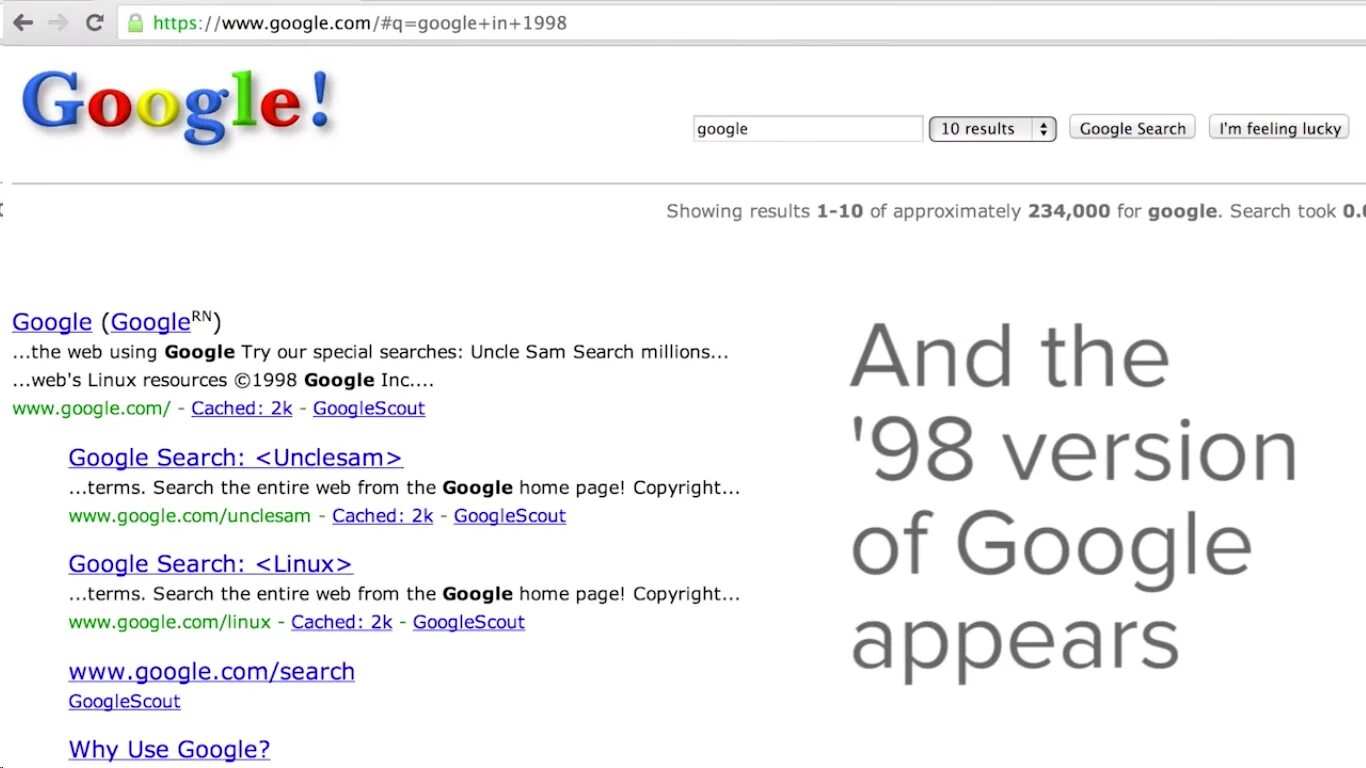Image resolution: width=1366 pixels, height=768 pixels.
Task: Open Cached: 2k link for www.google.com/
Action: click(x=242, y=408)
